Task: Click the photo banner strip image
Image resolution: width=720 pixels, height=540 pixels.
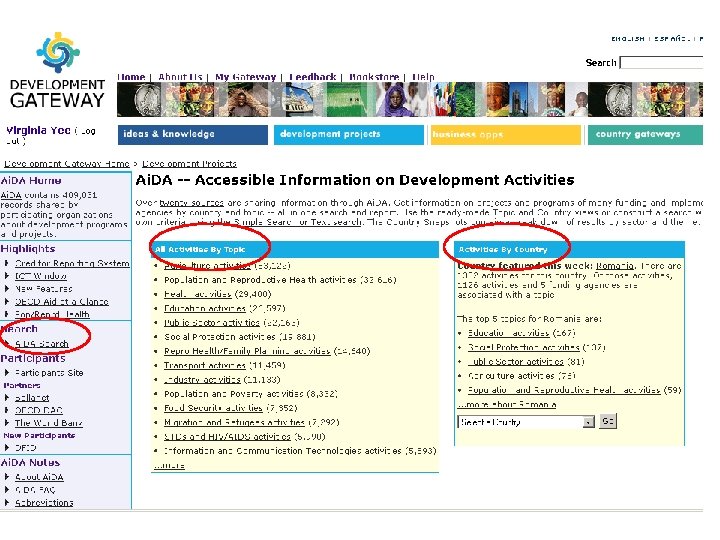Action: pos(410,99)
